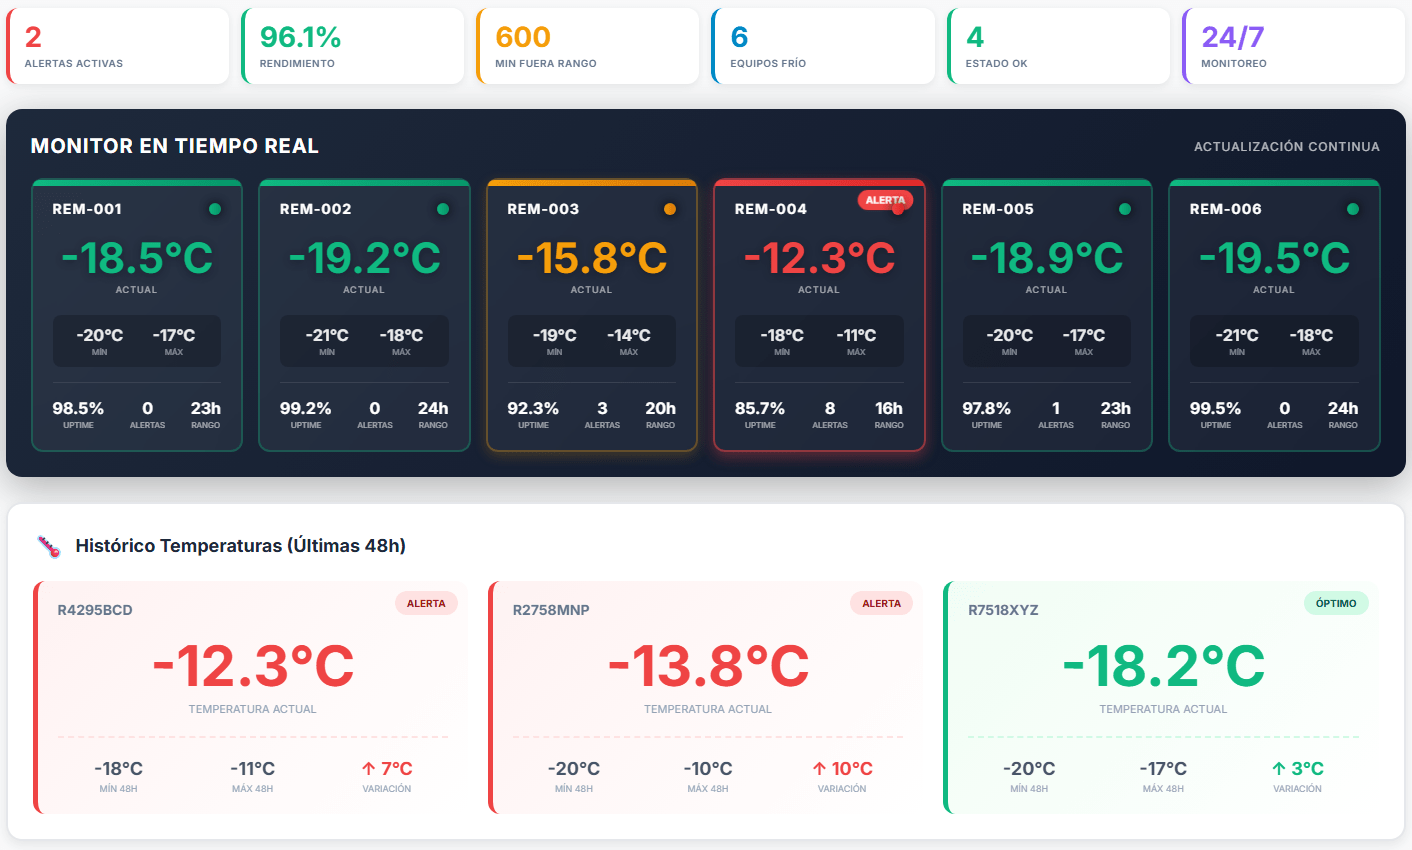Viewport: 1412px width, 850px height.
Task: Click the red variation arrow for R2758MNP
Action: [820, 769]
